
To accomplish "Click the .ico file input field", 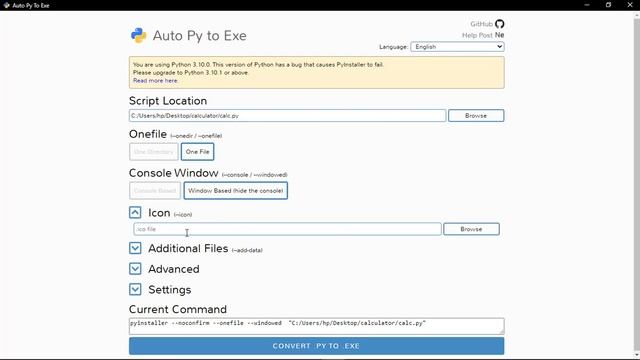I will [x=287, y=229].
